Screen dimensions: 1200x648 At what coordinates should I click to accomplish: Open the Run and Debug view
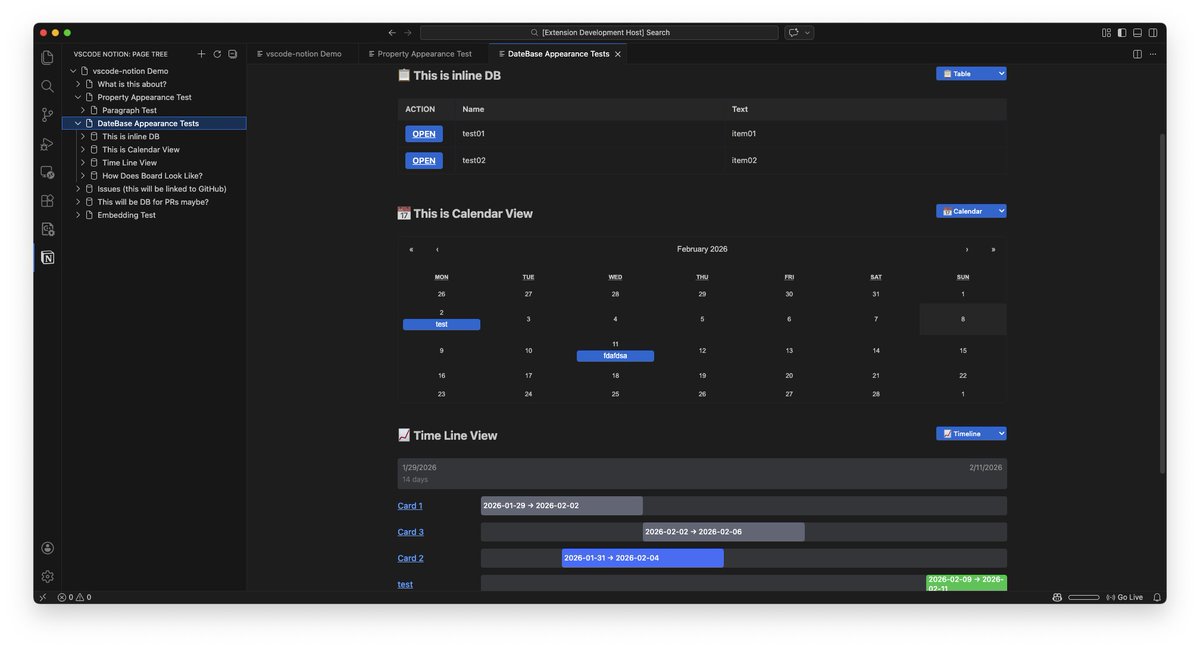point(47,144)
